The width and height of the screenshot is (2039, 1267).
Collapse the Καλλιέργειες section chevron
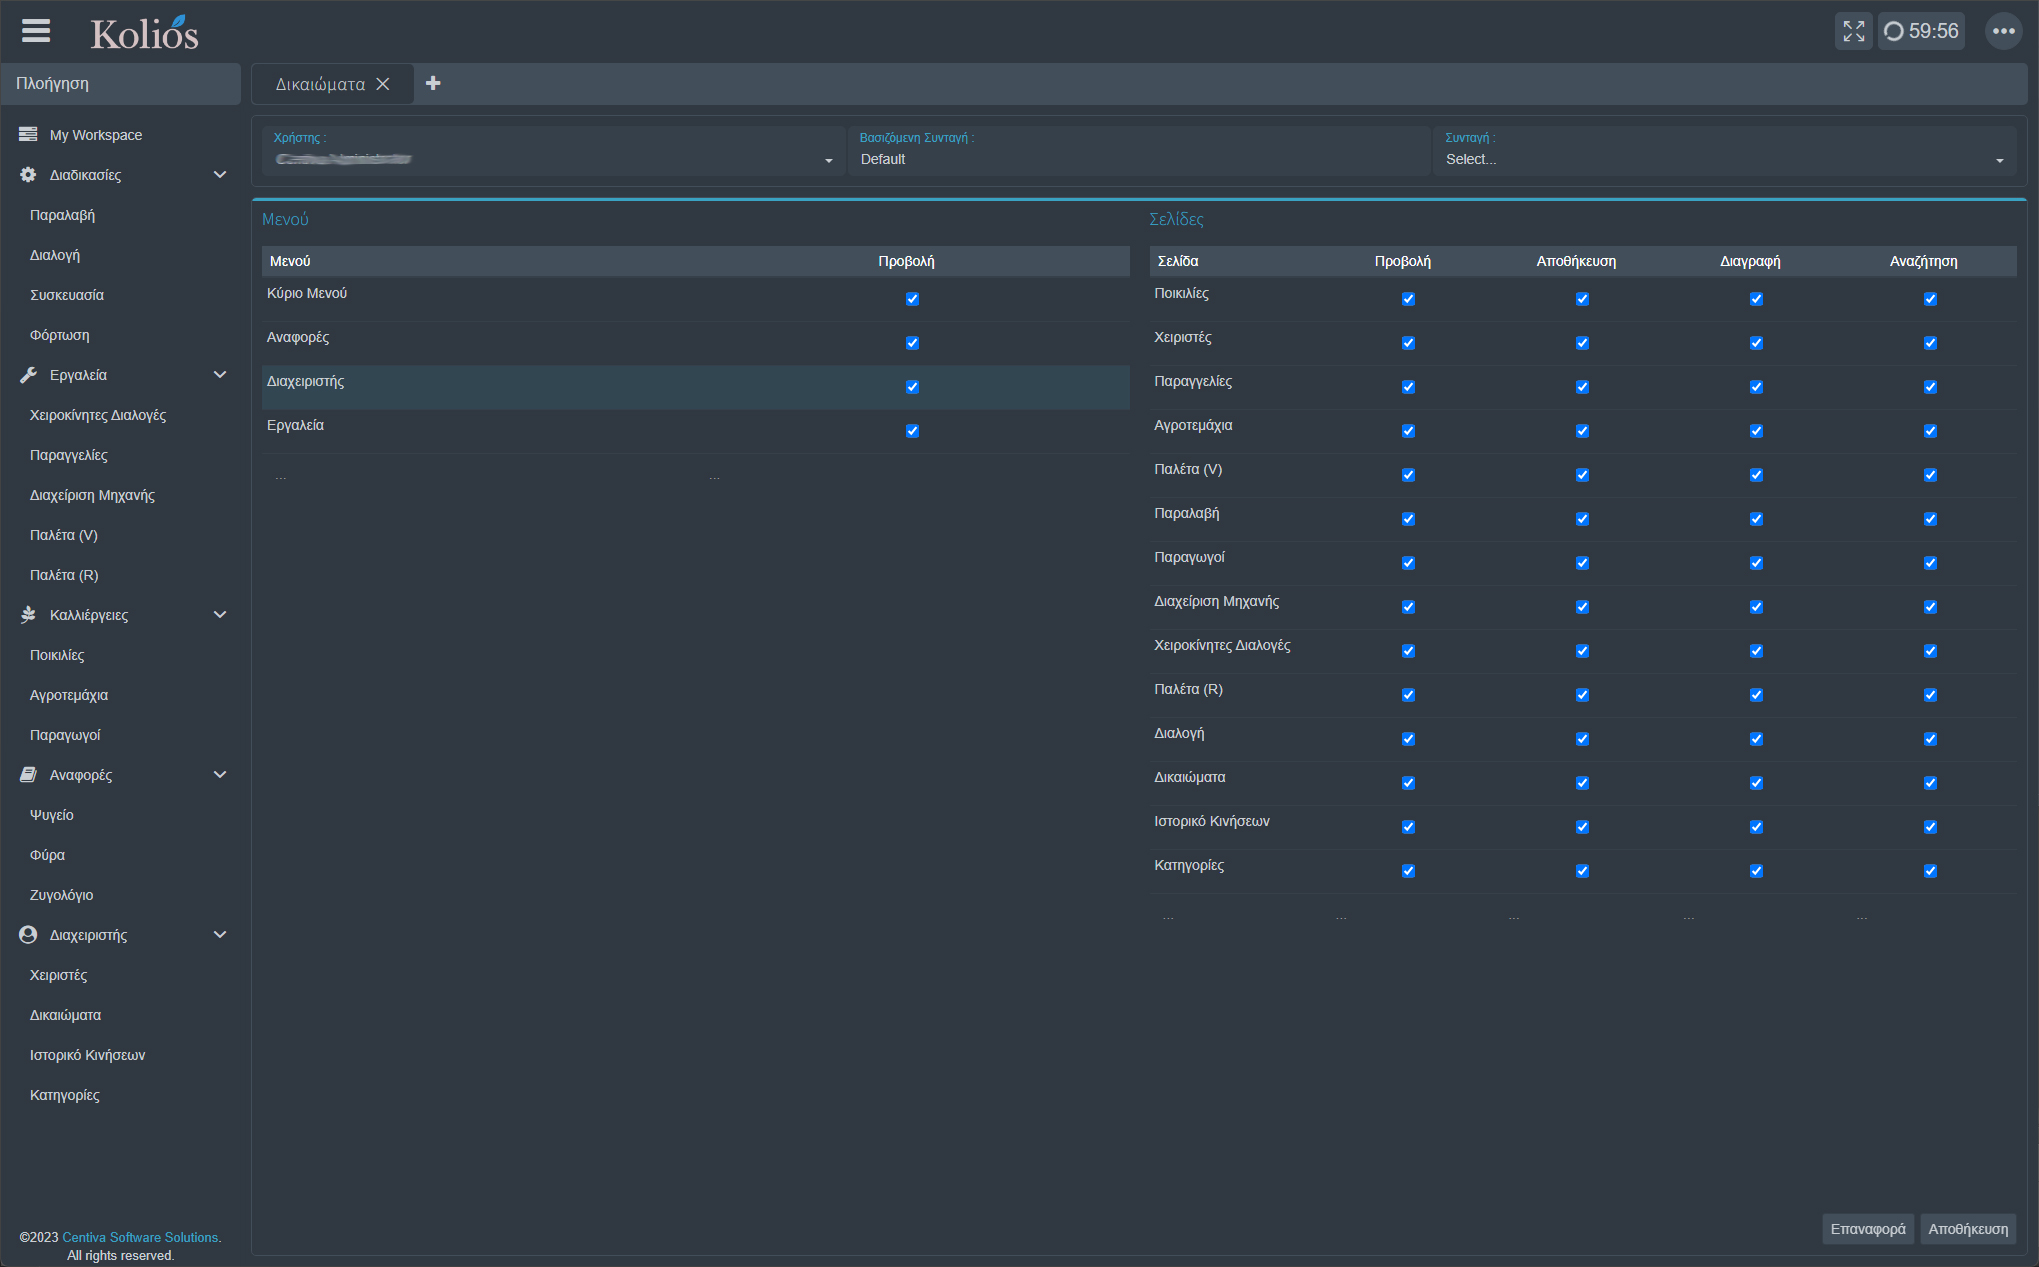point(220,614)
